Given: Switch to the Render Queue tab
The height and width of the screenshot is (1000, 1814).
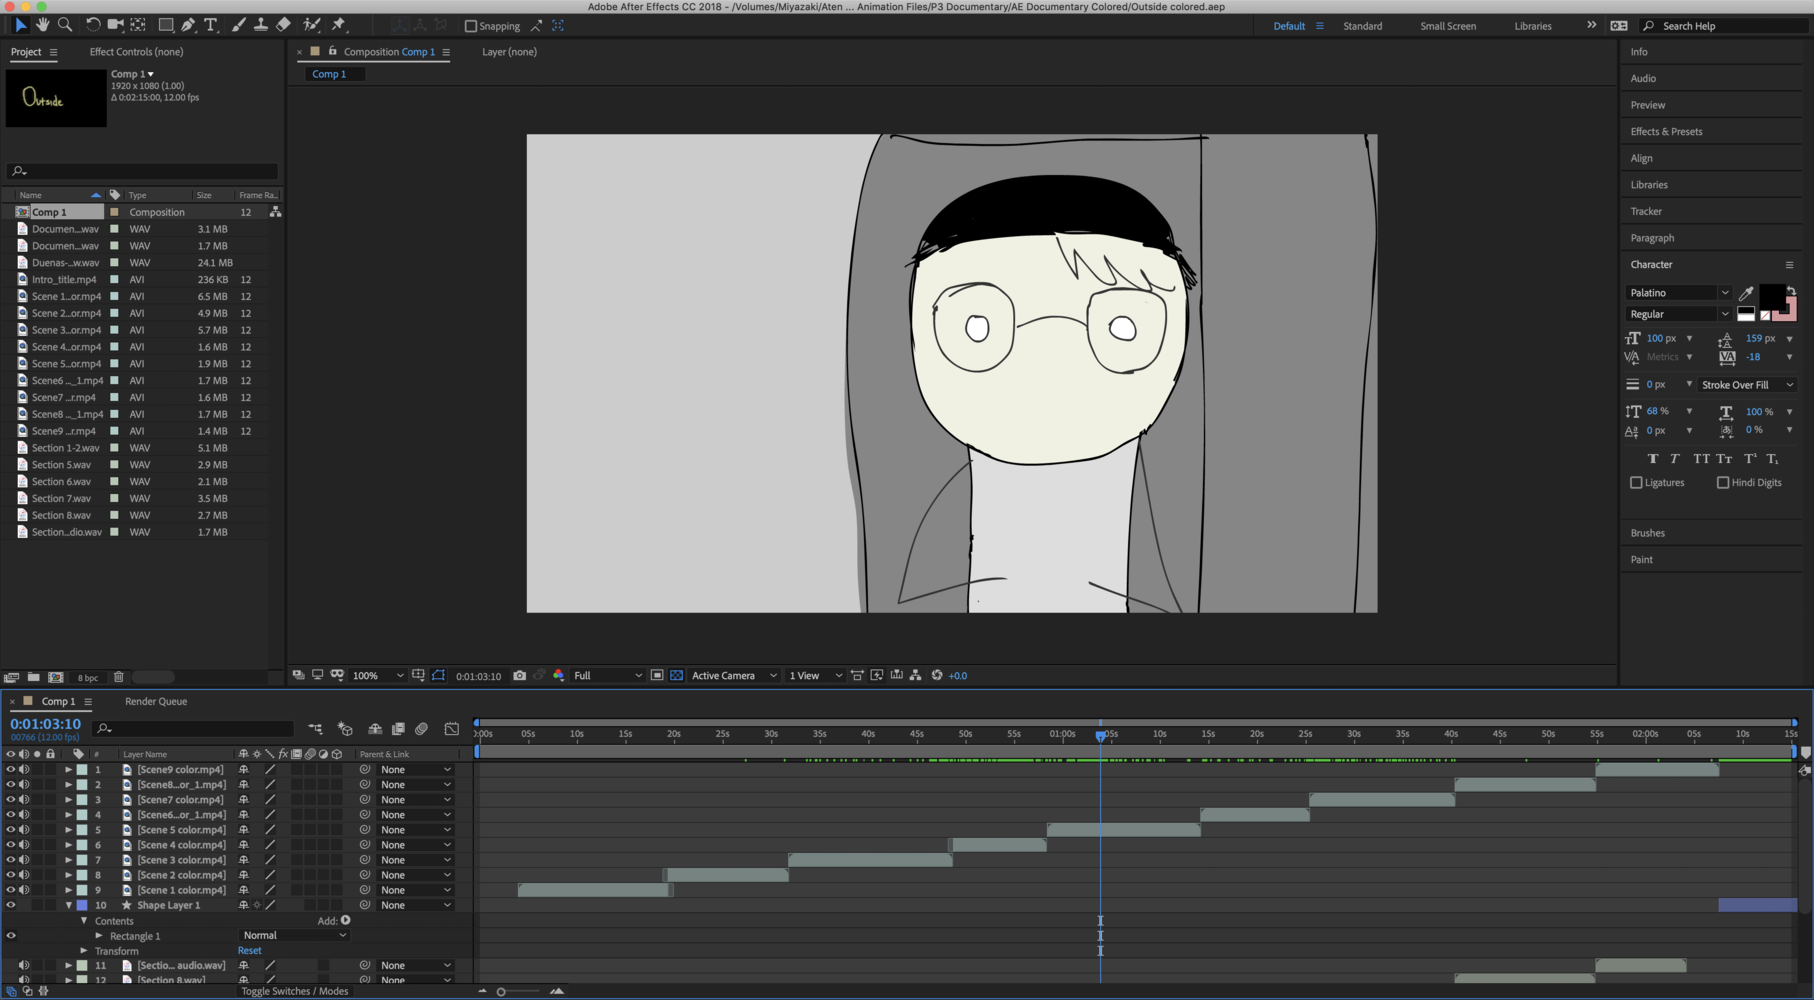Looking at the screenshot, I should pos(156,702).
